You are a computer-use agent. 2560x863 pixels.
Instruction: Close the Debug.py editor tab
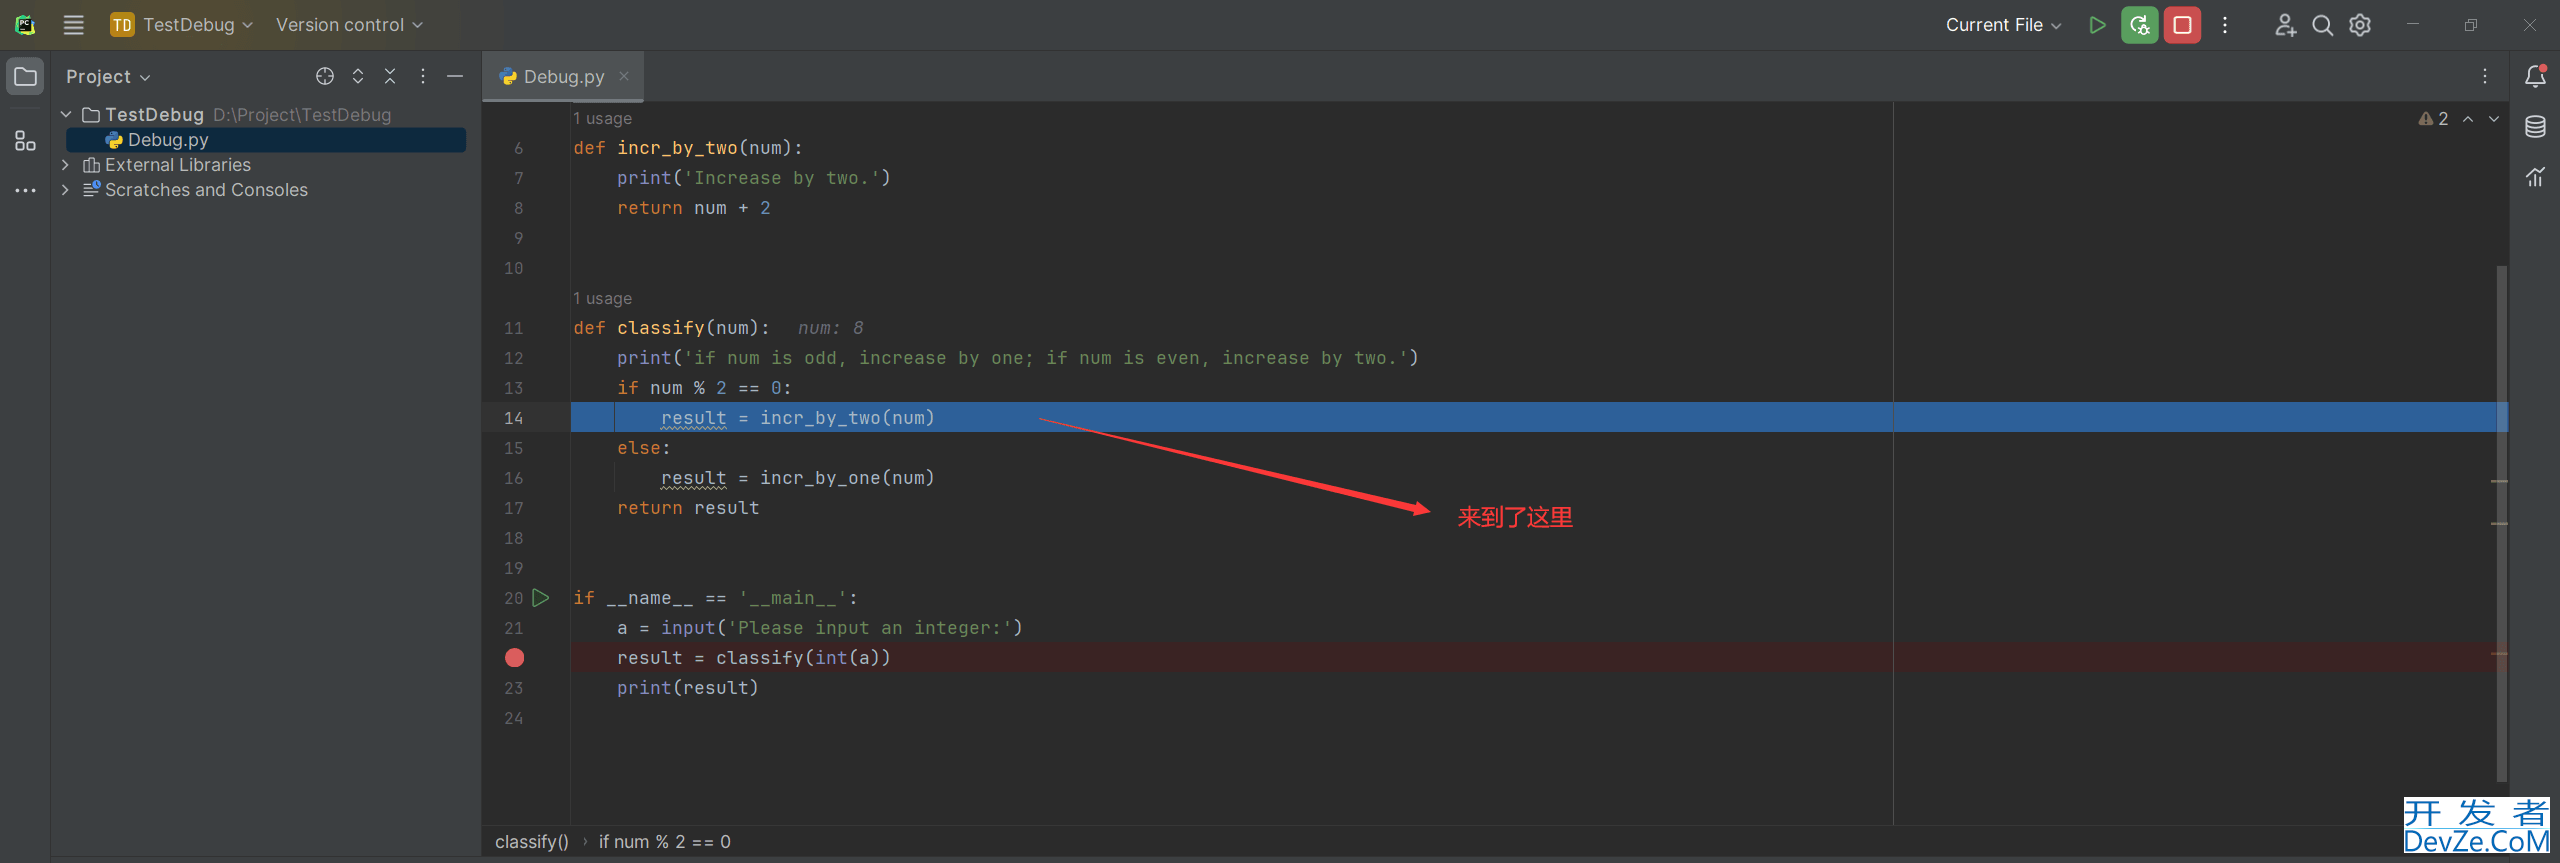[624, 76]
